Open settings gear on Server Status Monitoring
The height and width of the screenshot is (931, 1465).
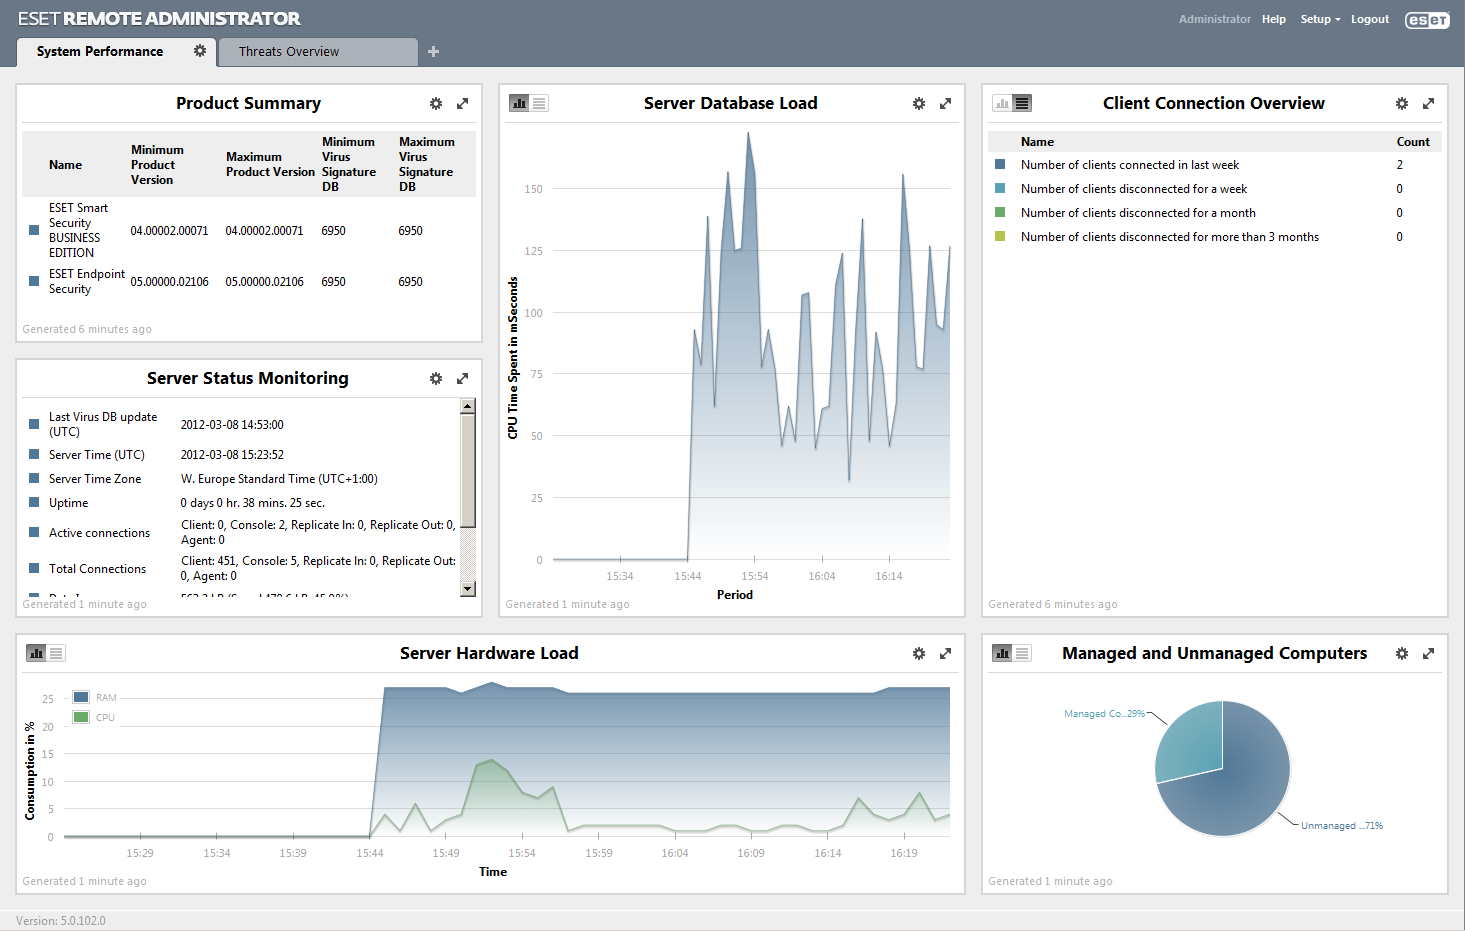click(436, 378)
